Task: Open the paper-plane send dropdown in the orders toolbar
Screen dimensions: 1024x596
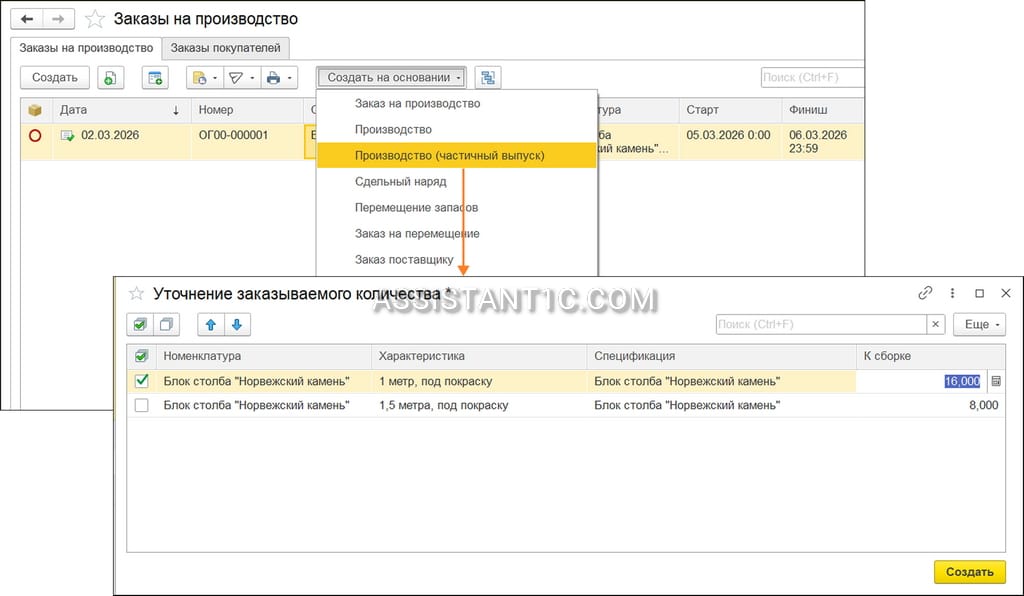Action: coord(242,78)
